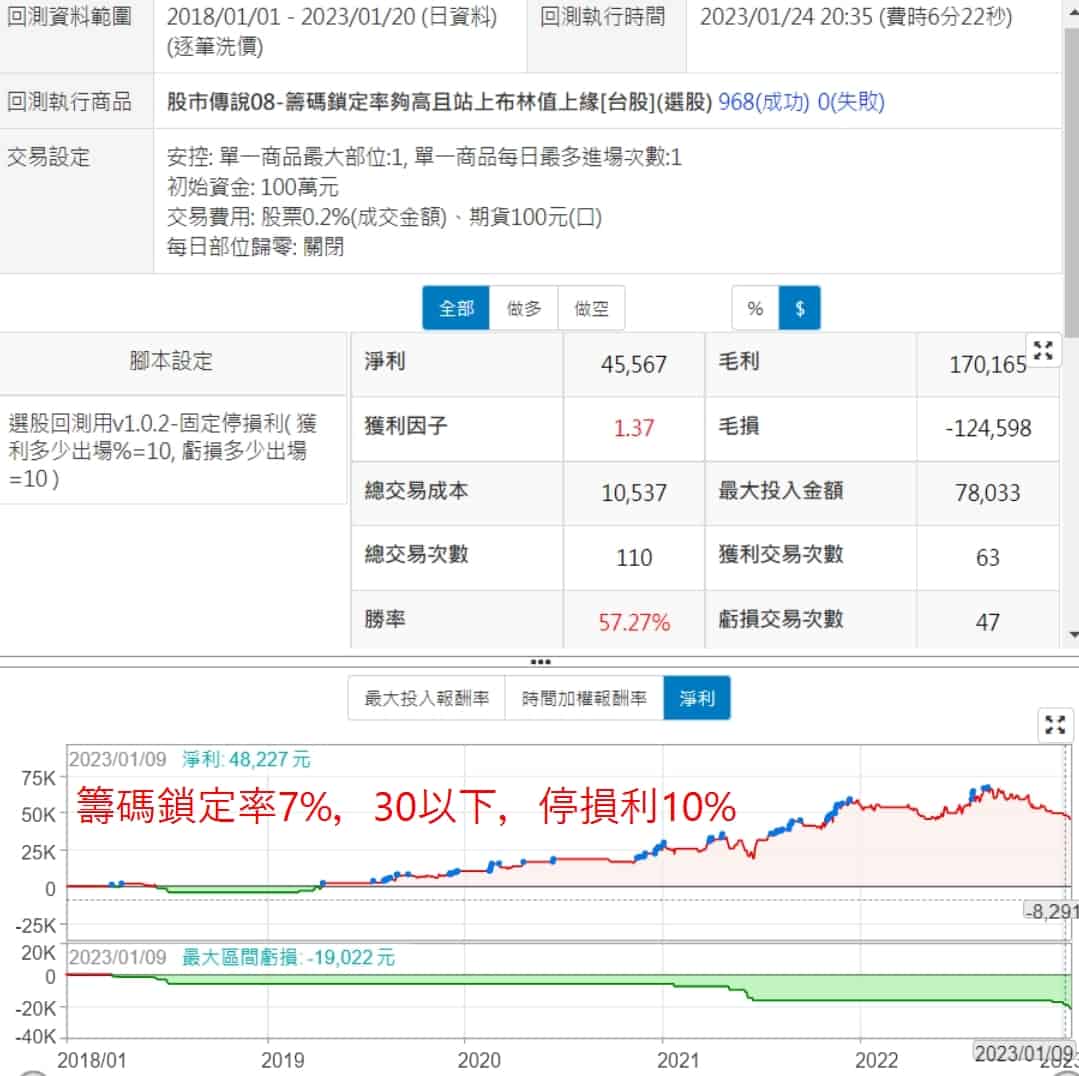
Task: Switch filter to 做多 trades
Action: coord(524,308)
